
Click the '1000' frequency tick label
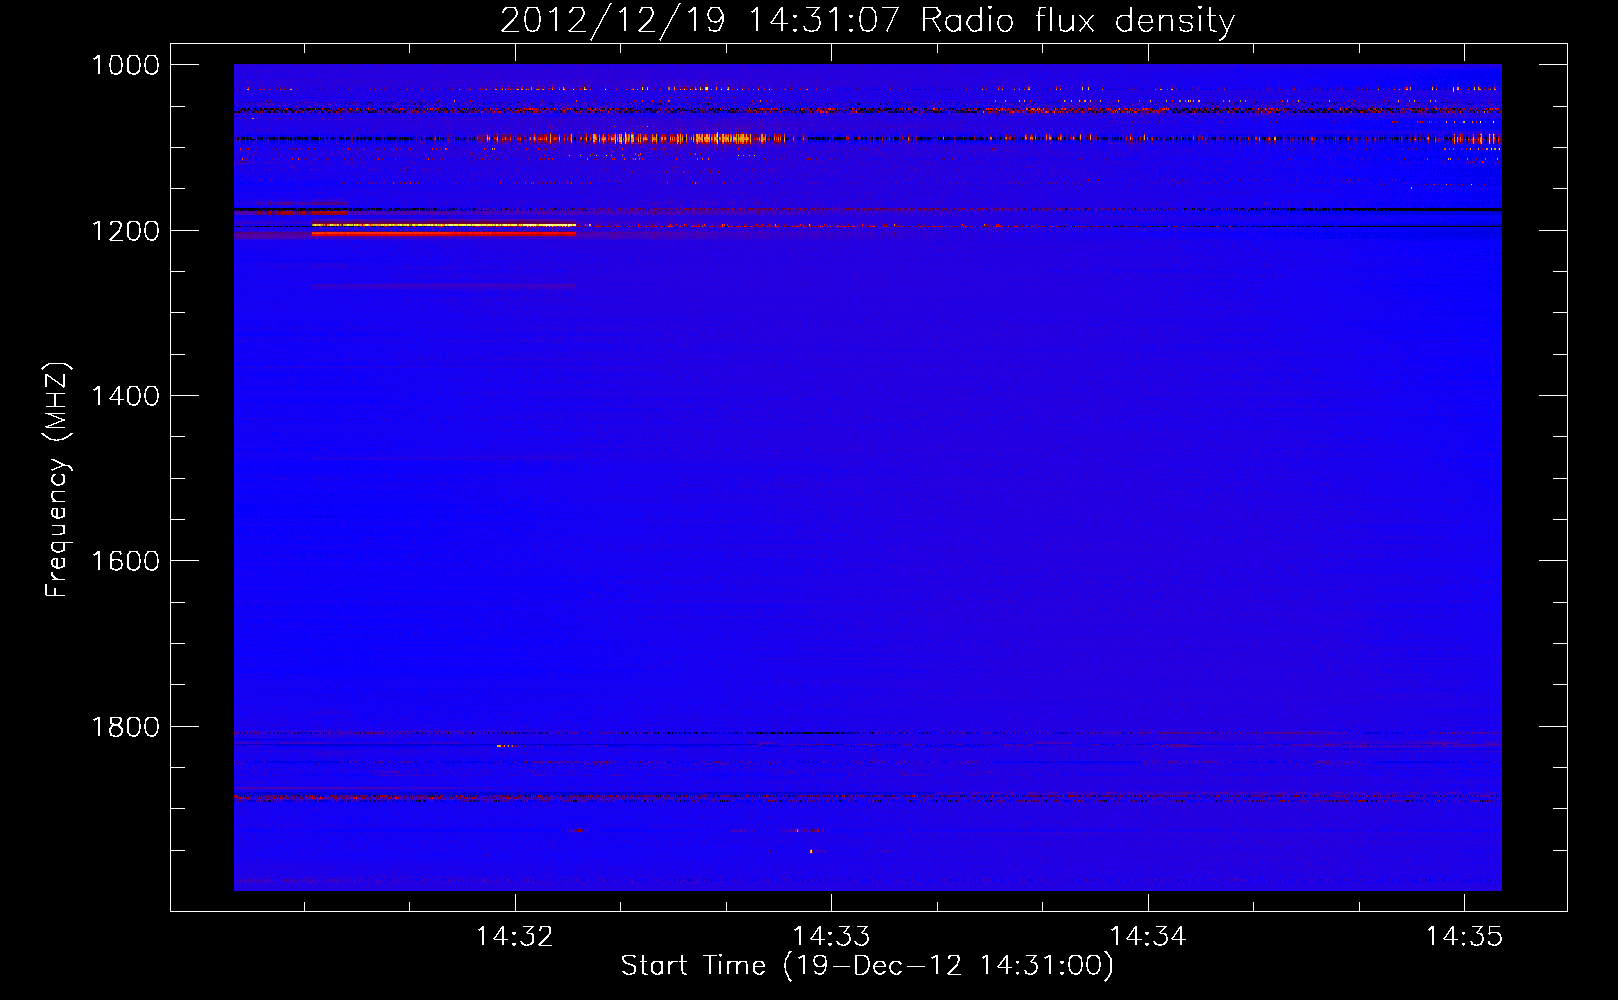pyautogui.click(x=126, y=65)
